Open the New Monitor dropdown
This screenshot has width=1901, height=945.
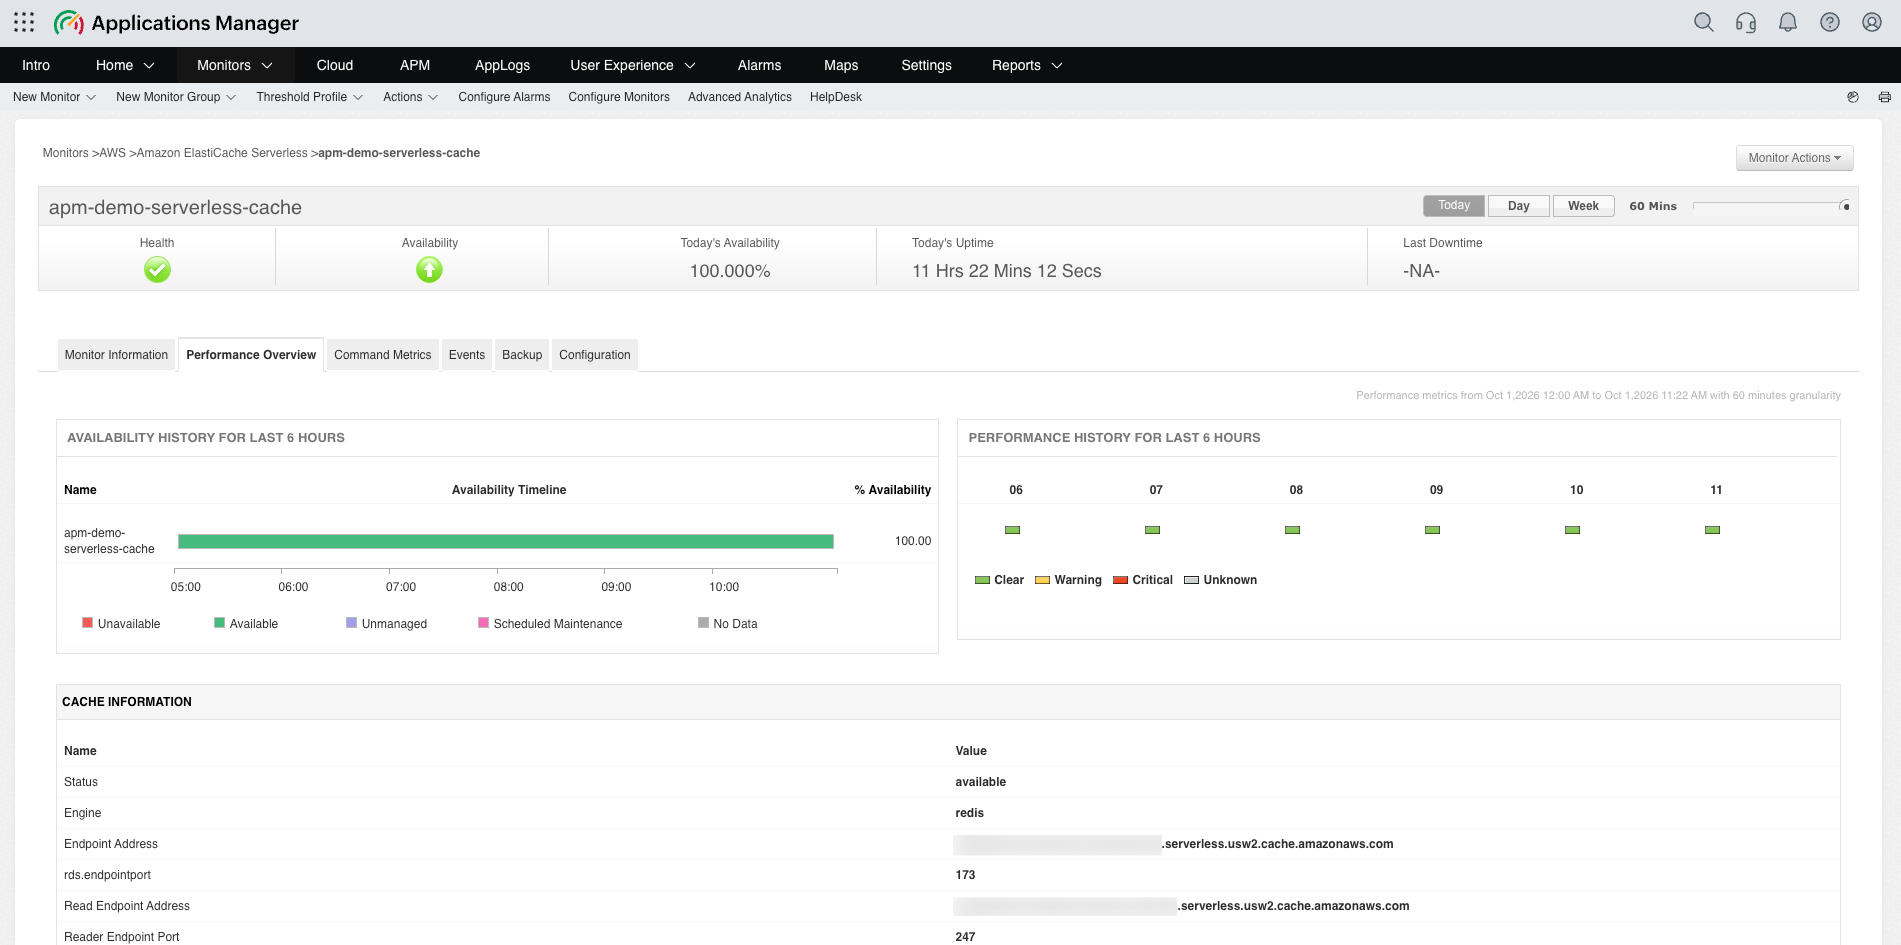(x=54, y=97)
